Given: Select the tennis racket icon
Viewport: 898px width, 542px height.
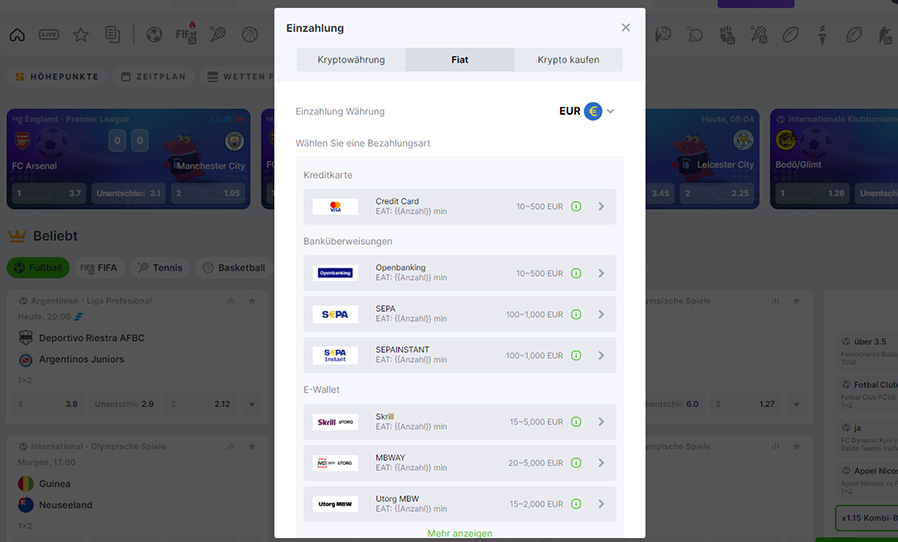Looking at the screenshot, I should pos(218,35).
